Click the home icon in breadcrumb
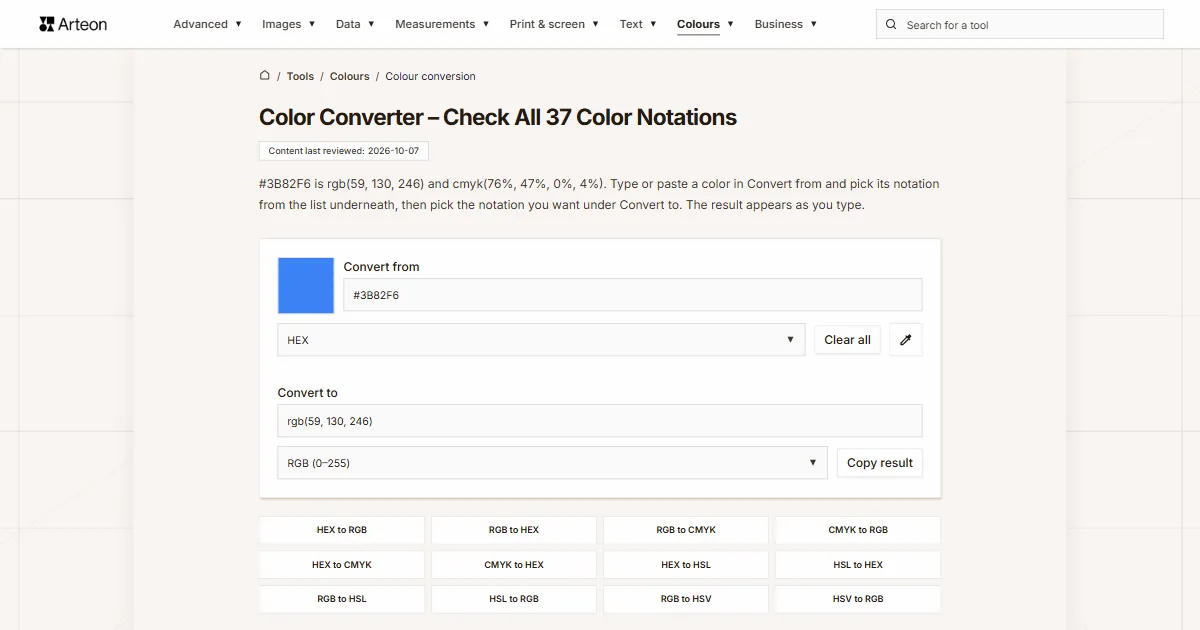The height and width of the screenshot is (630, 1200). [265, 75]
